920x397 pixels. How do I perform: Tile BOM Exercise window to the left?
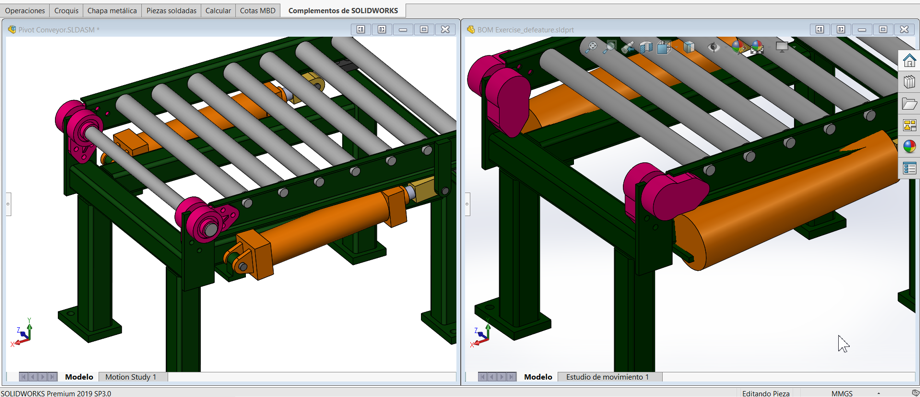point(820,29)
